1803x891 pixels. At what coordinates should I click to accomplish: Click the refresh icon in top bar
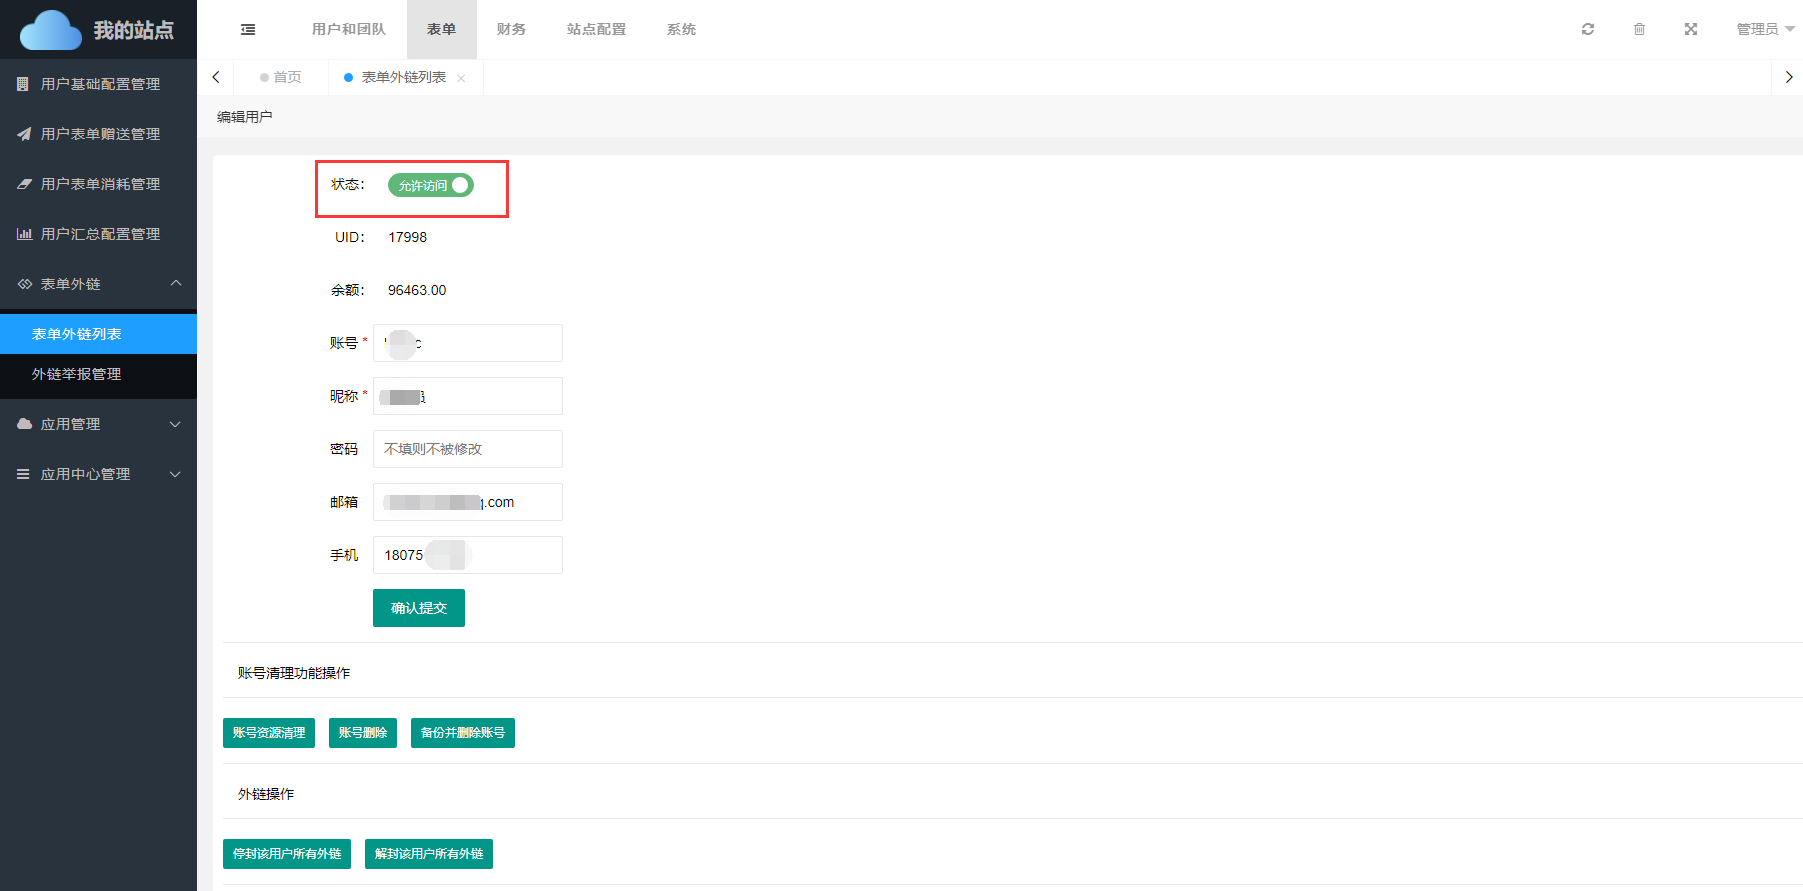1587,29
